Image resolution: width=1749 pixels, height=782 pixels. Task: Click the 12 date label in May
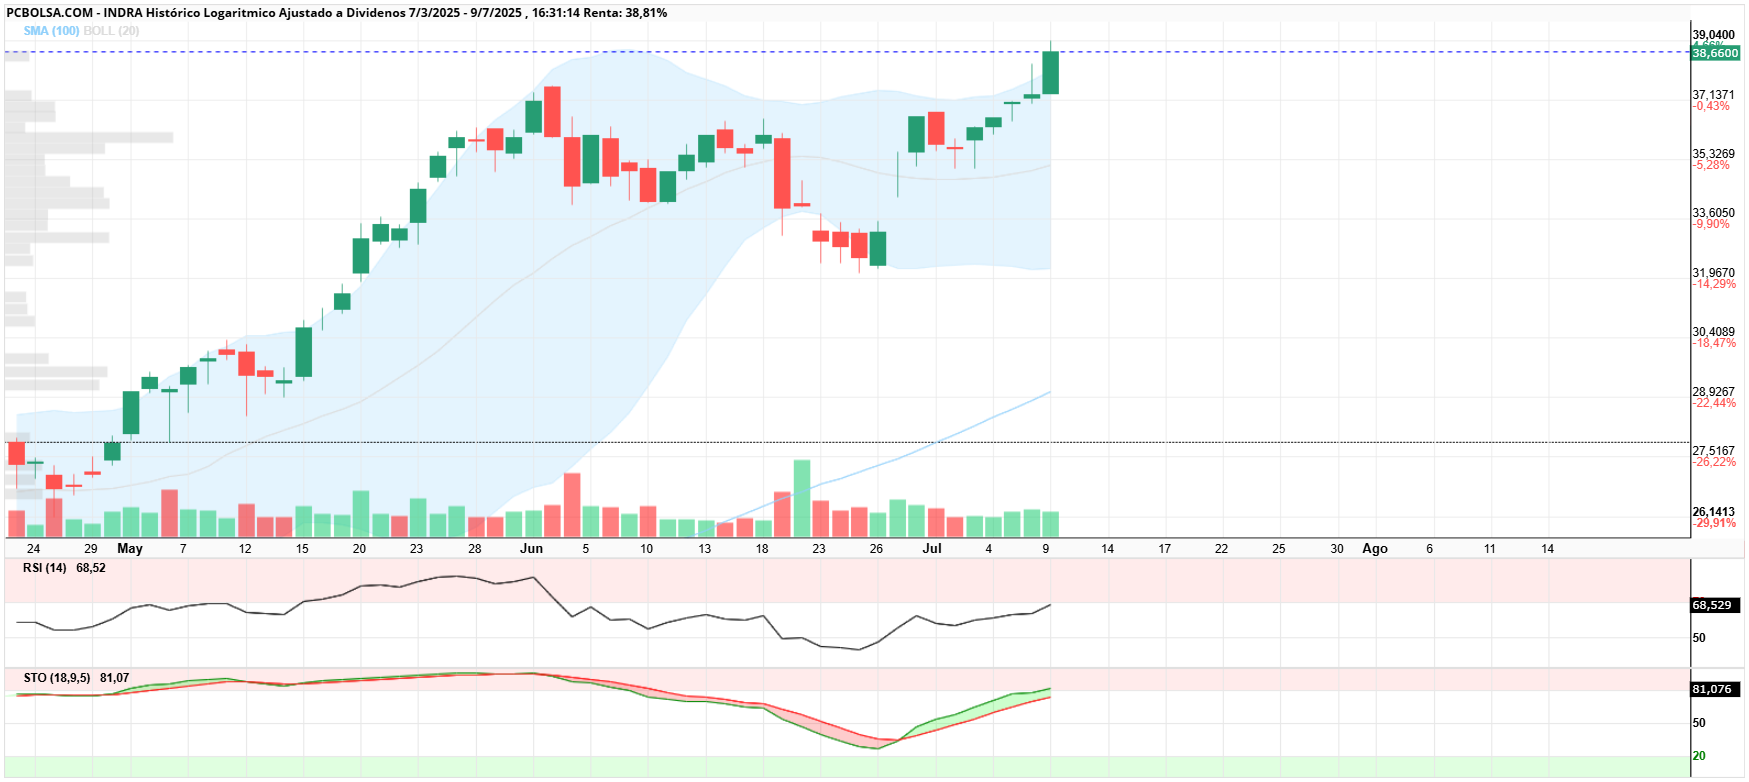click(245, 549)
